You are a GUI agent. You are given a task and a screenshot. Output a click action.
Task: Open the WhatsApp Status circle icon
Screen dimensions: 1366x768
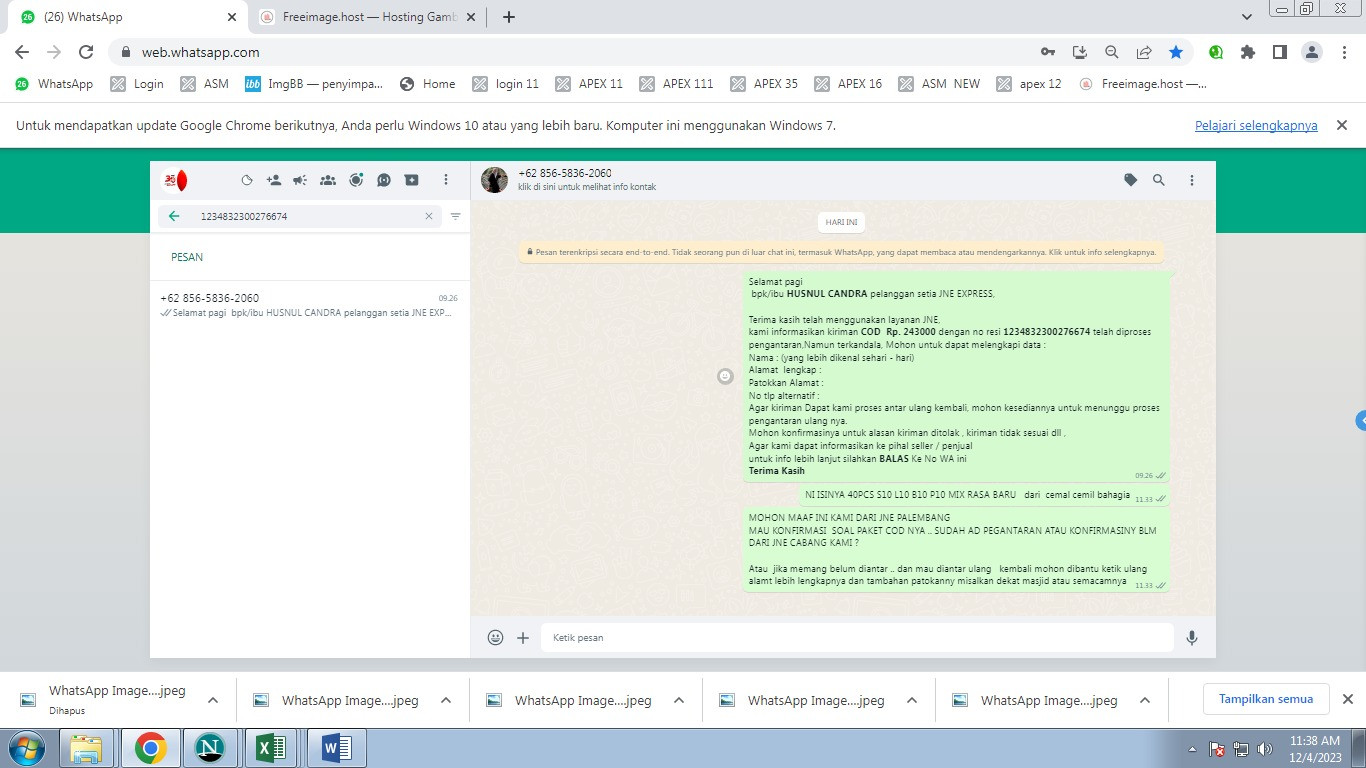click(247, 180)
